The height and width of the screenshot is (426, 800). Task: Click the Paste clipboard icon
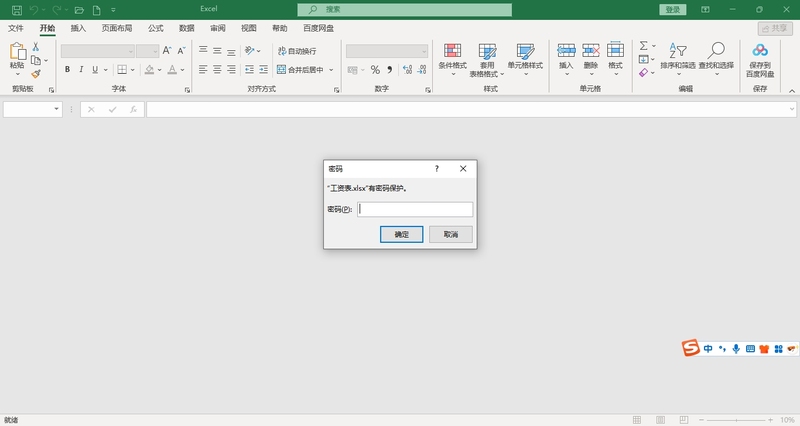17,52
